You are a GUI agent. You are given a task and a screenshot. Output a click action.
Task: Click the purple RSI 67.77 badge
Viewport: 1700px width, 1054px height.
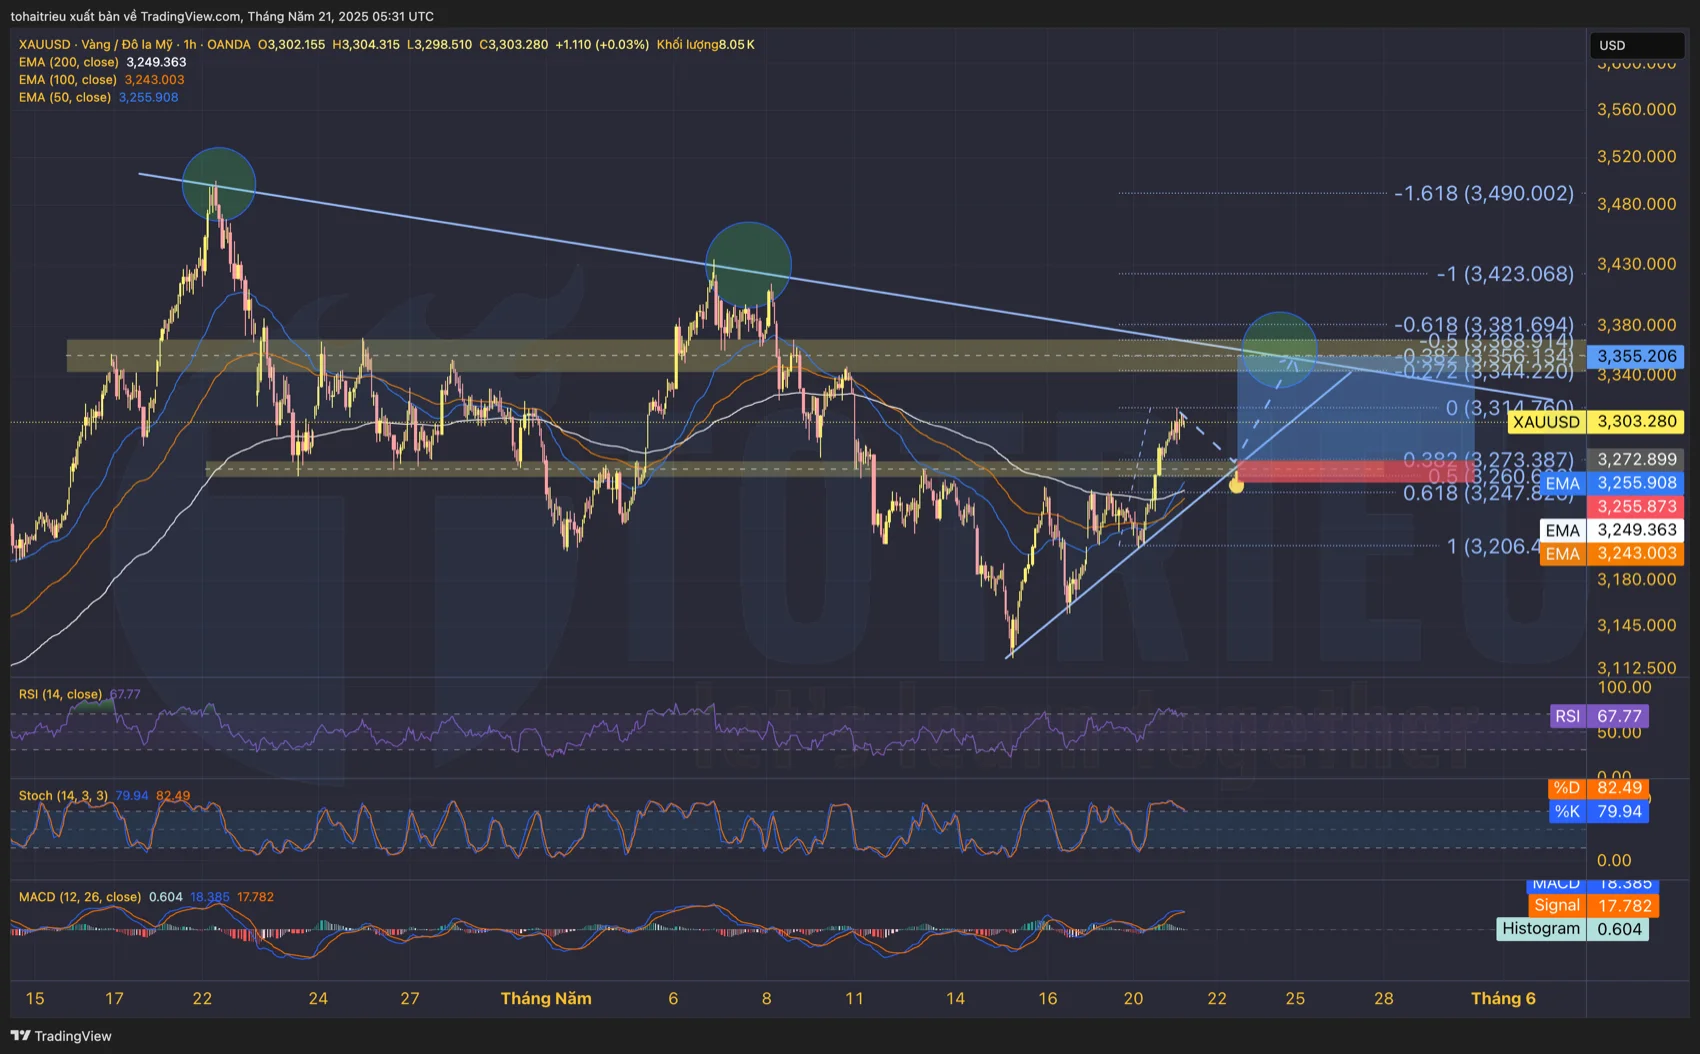click(1599, 716)
